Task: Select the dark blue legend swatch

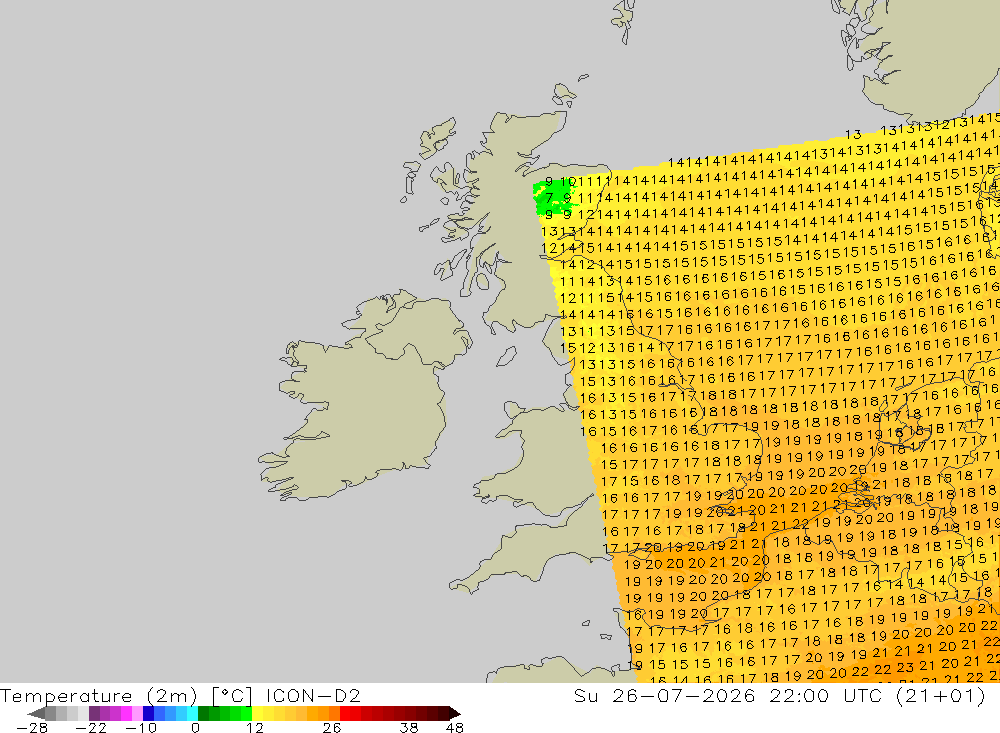Action: click(148, 713)
